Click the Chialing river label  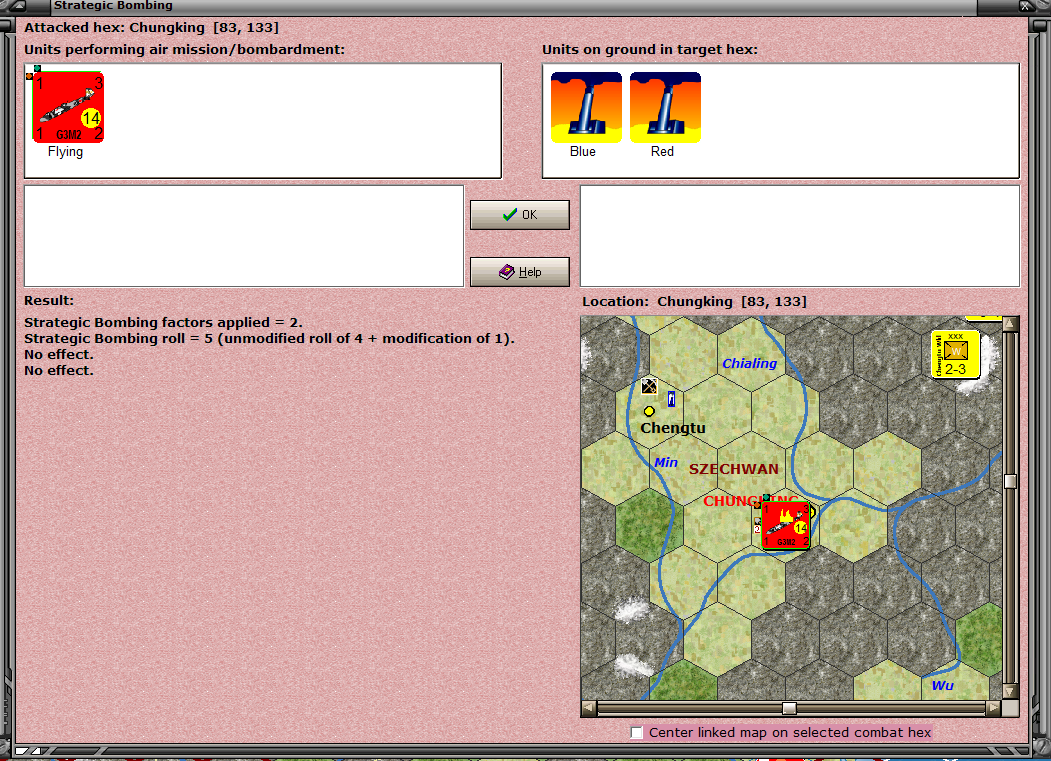pos(749,363)
